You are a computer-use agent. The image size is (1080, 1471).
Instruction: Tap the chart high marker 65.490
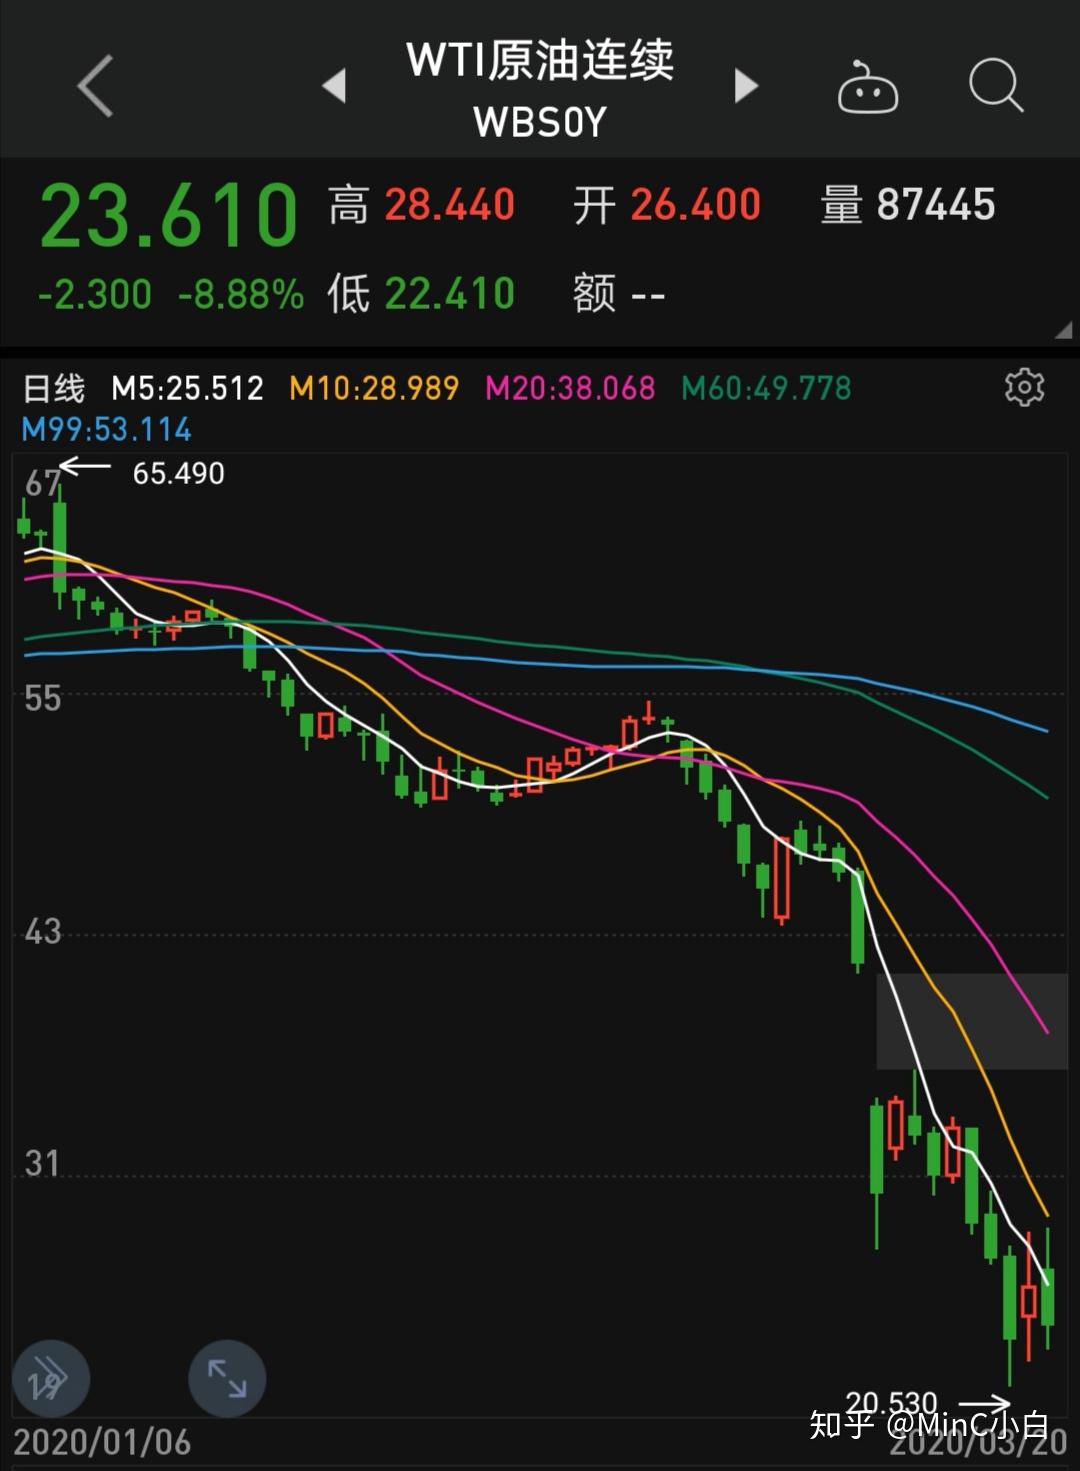[179, 473]
